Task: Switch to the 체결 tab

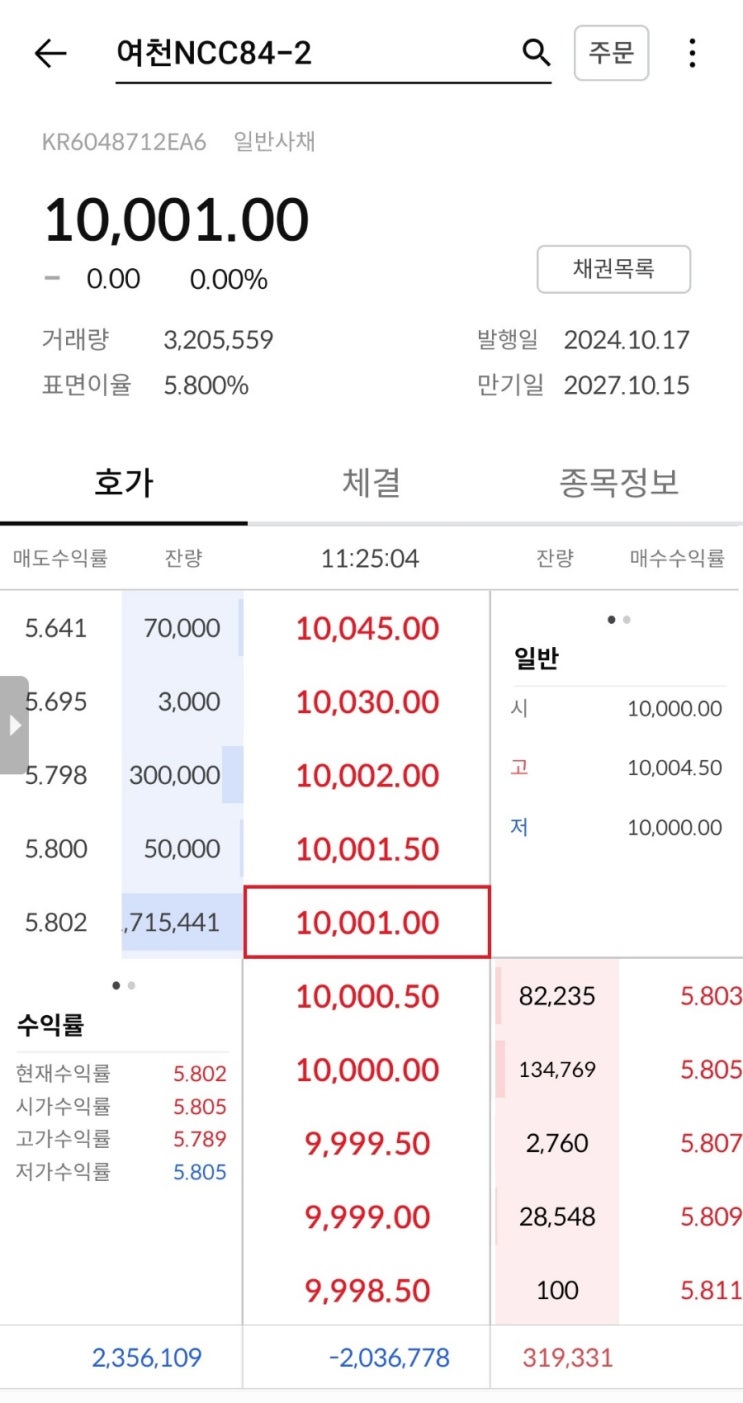Action: (x=371, y=483)
